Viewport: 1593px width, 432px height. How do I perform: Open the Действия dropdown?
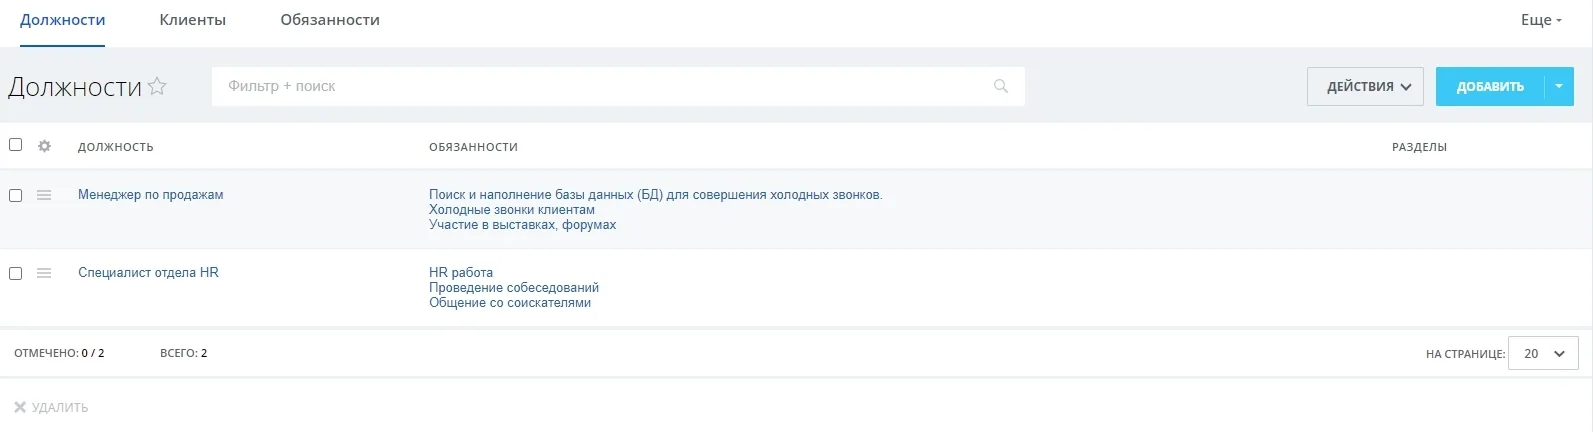tap(1365, 86)
